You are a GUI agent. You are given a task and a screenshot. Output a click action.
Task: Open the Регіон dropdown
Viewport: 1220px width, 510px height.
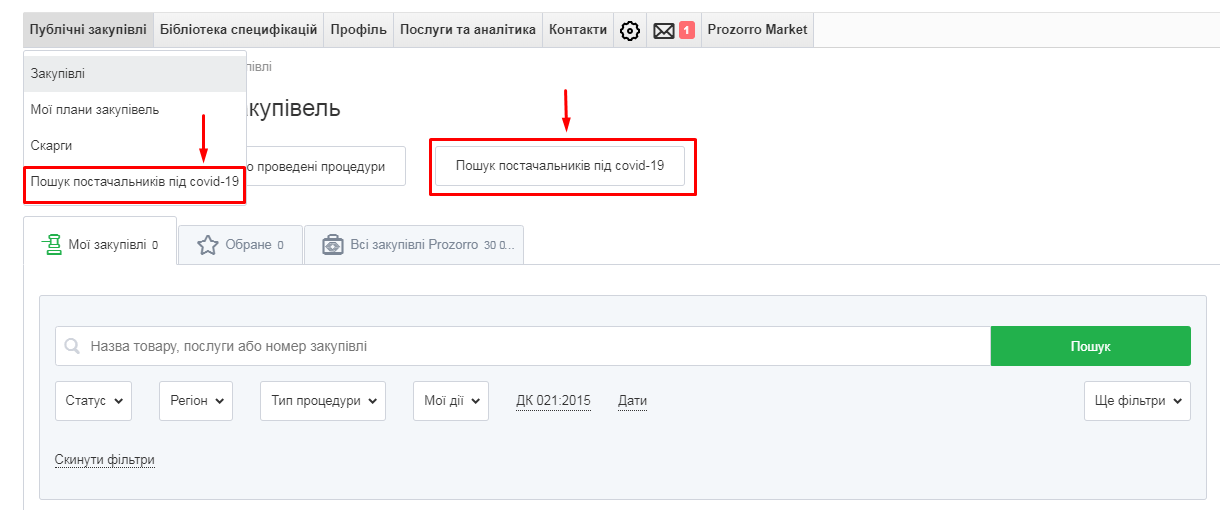[x=195, y=401]
